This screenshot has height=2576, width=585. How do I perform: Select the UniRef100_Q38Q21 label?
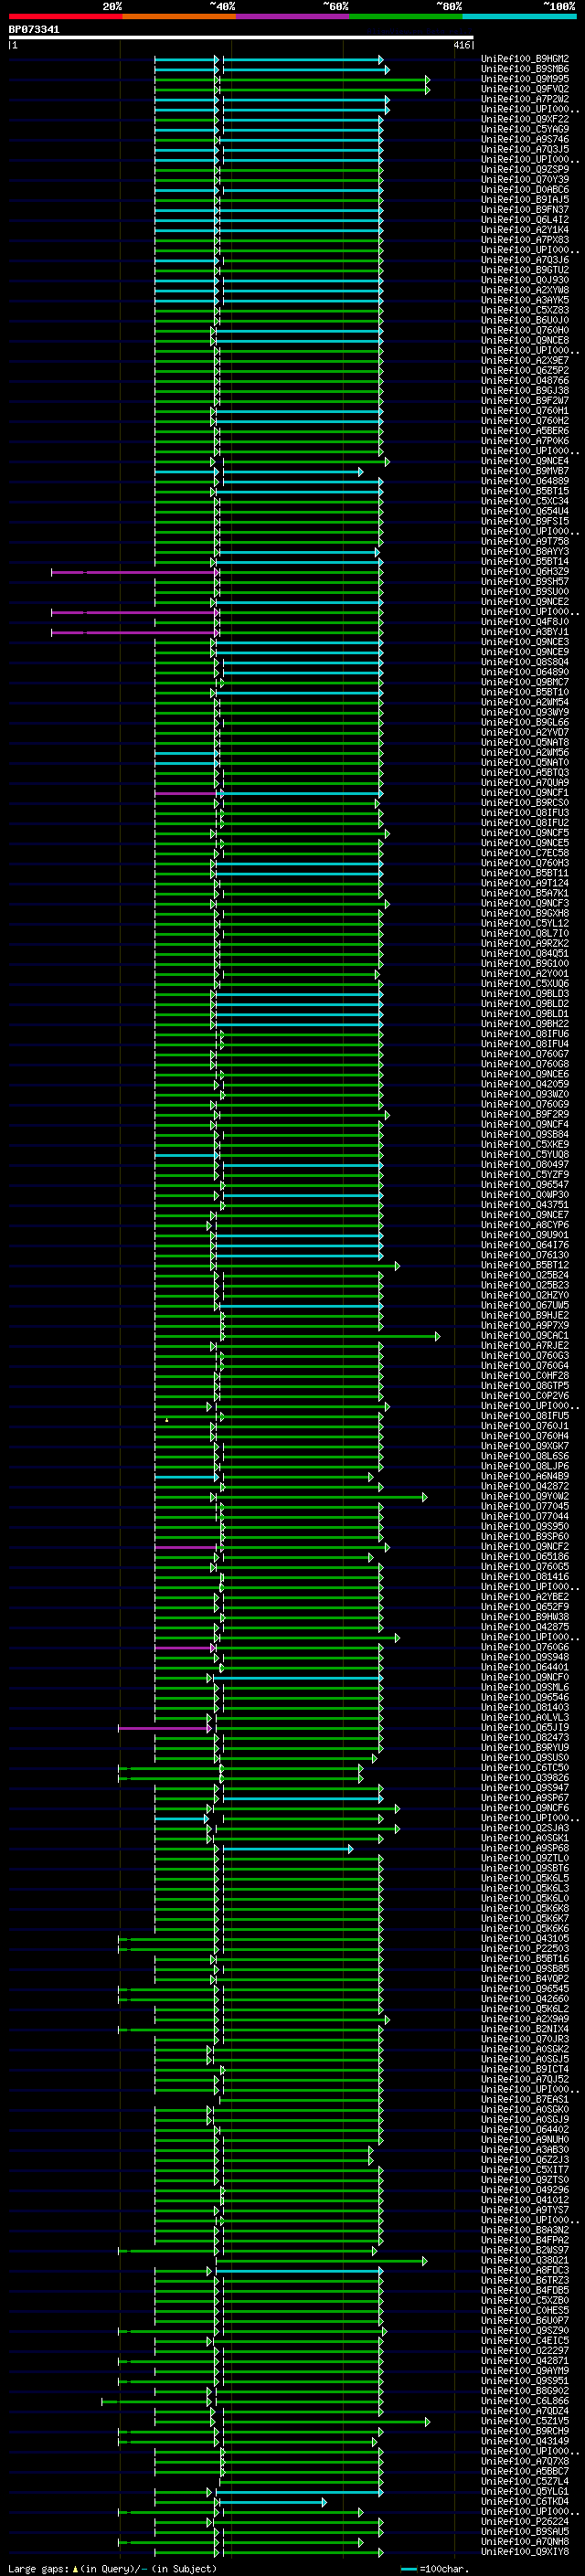pyautogui.click(x=525, y=2261)
